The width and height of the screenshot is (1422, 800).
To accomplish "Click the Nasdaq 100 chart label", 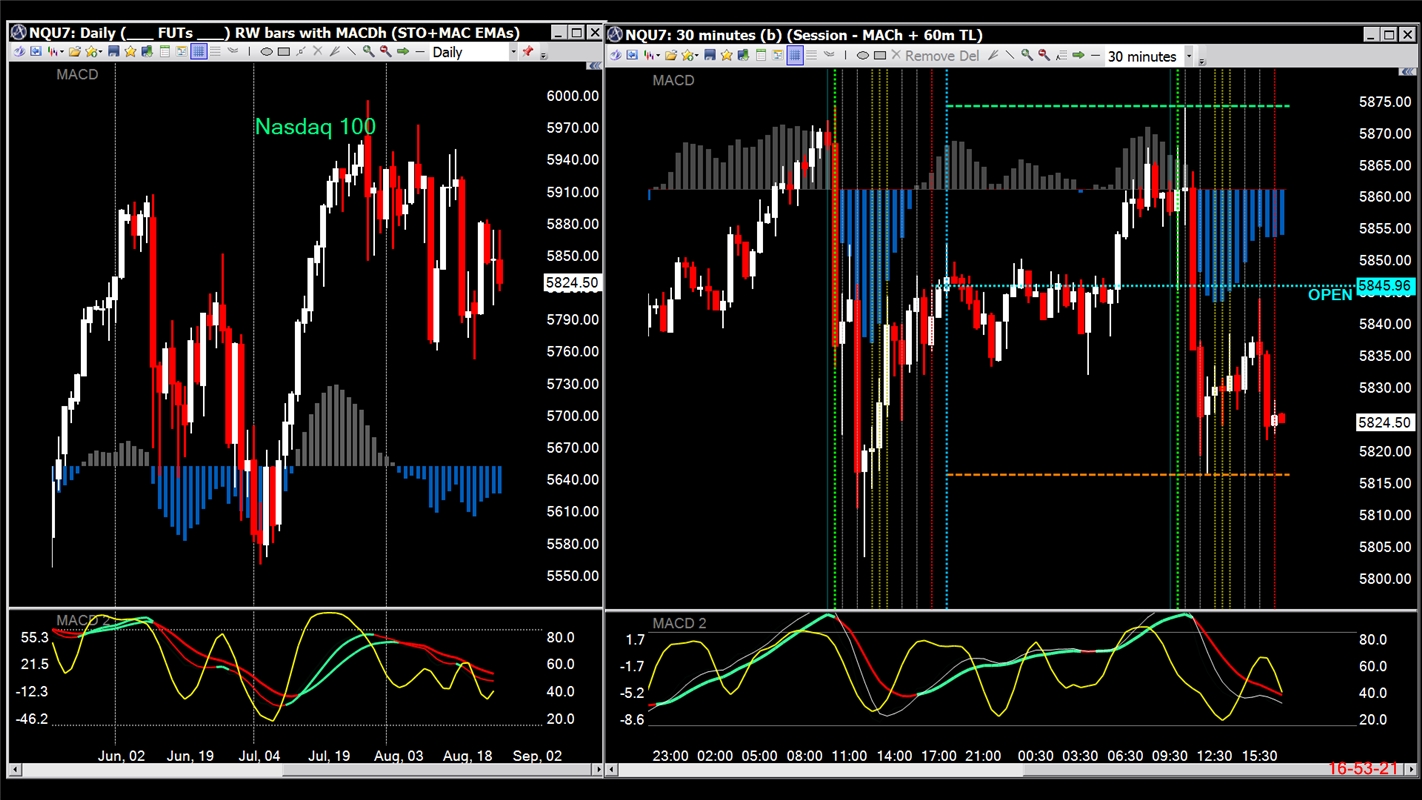I will pos(315,126).
